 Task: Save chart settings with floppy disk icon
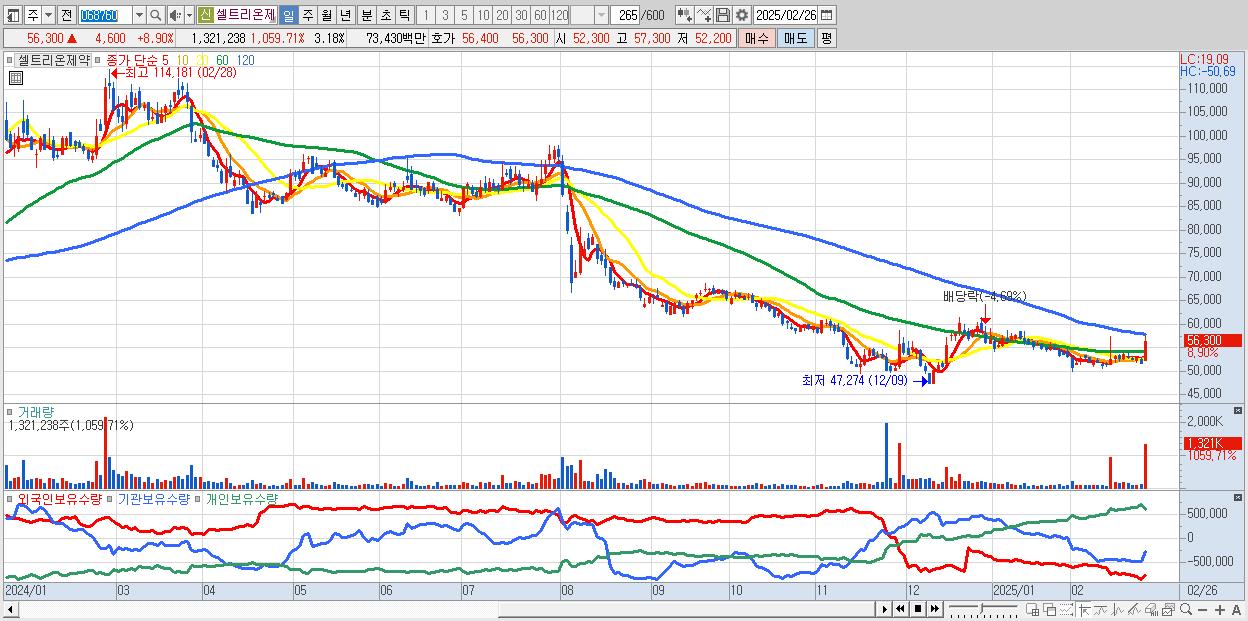click(723, 15)
